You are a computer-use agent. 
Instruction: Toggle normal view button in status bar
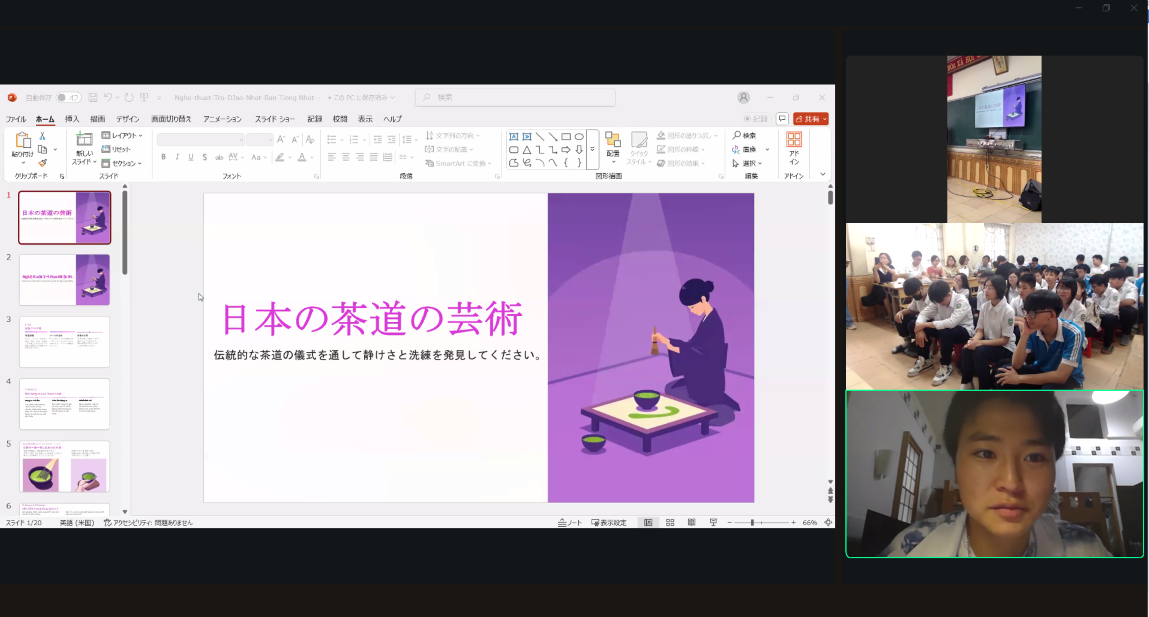coord(648,523)
